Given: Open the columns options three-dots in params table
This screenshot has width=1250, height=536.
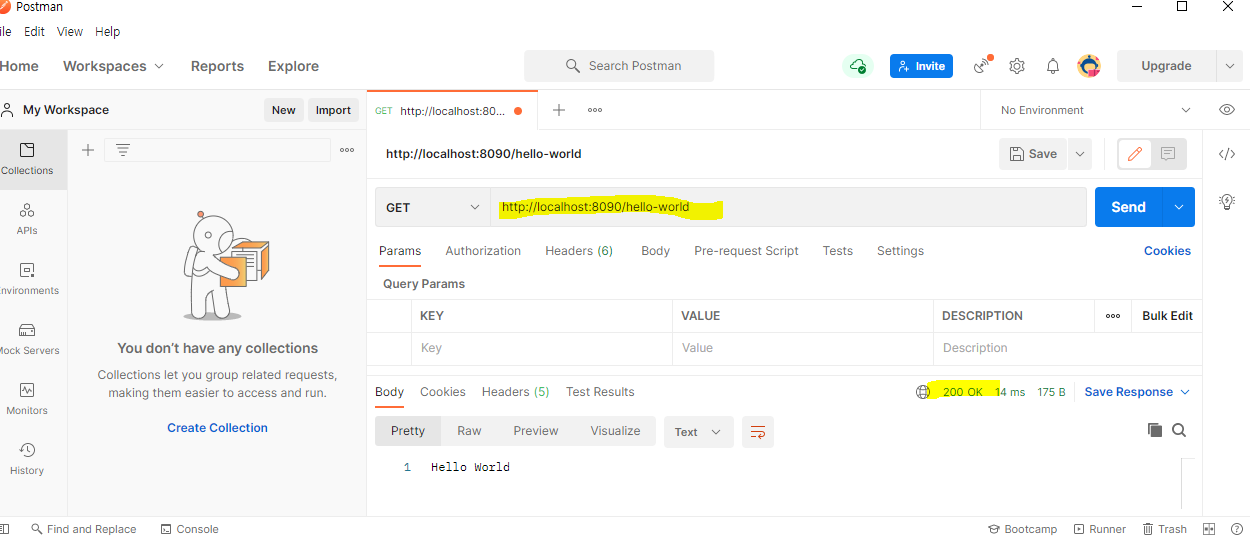Looking at the screenshot, I should click(x=1113, y=316).
